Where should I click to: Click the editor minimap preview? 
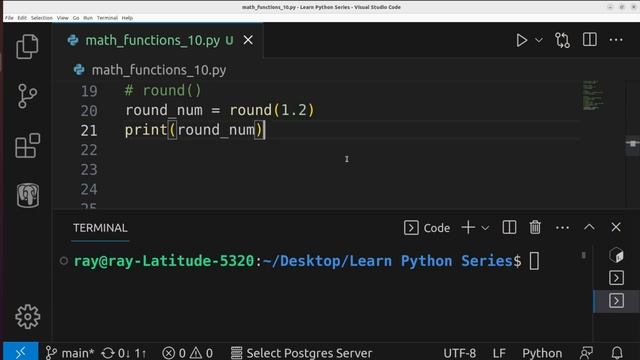click(593, 96)
